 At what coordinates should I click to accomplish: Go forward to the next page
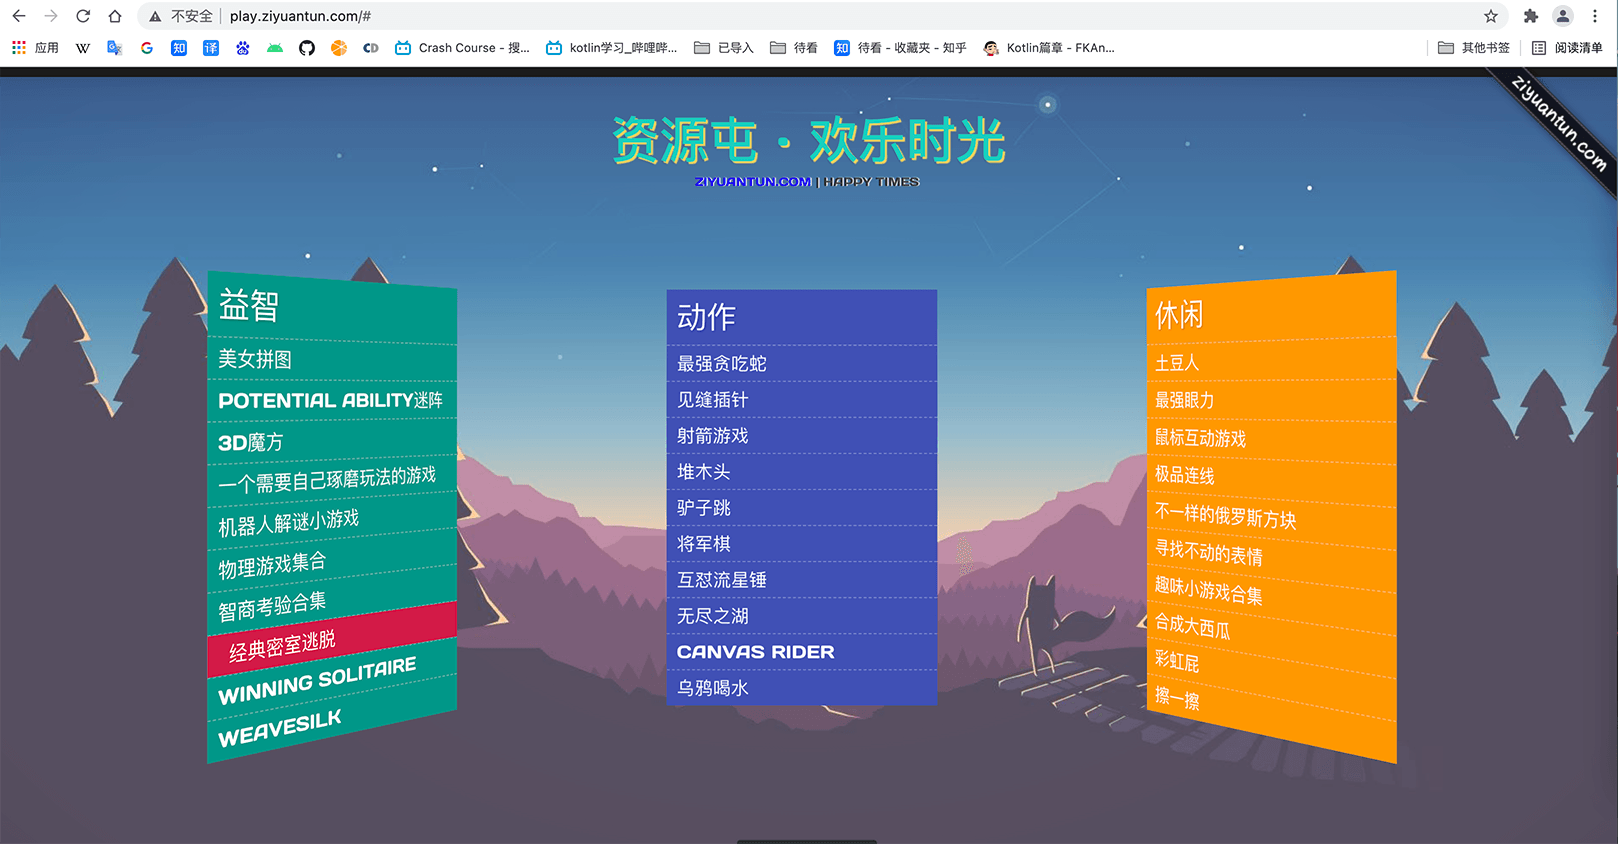pos(51,16)
